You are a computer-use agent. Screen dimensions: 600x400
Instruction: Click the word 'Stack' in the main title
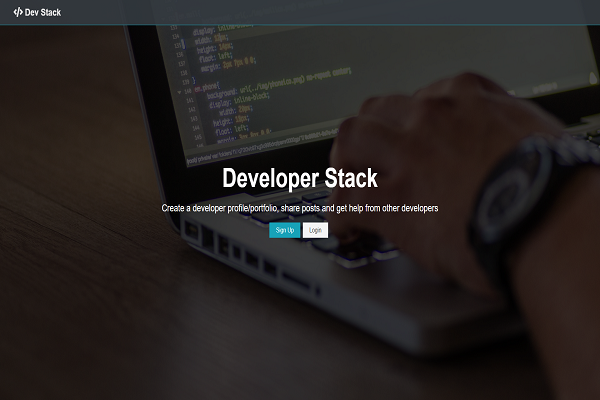click(351, 179)
